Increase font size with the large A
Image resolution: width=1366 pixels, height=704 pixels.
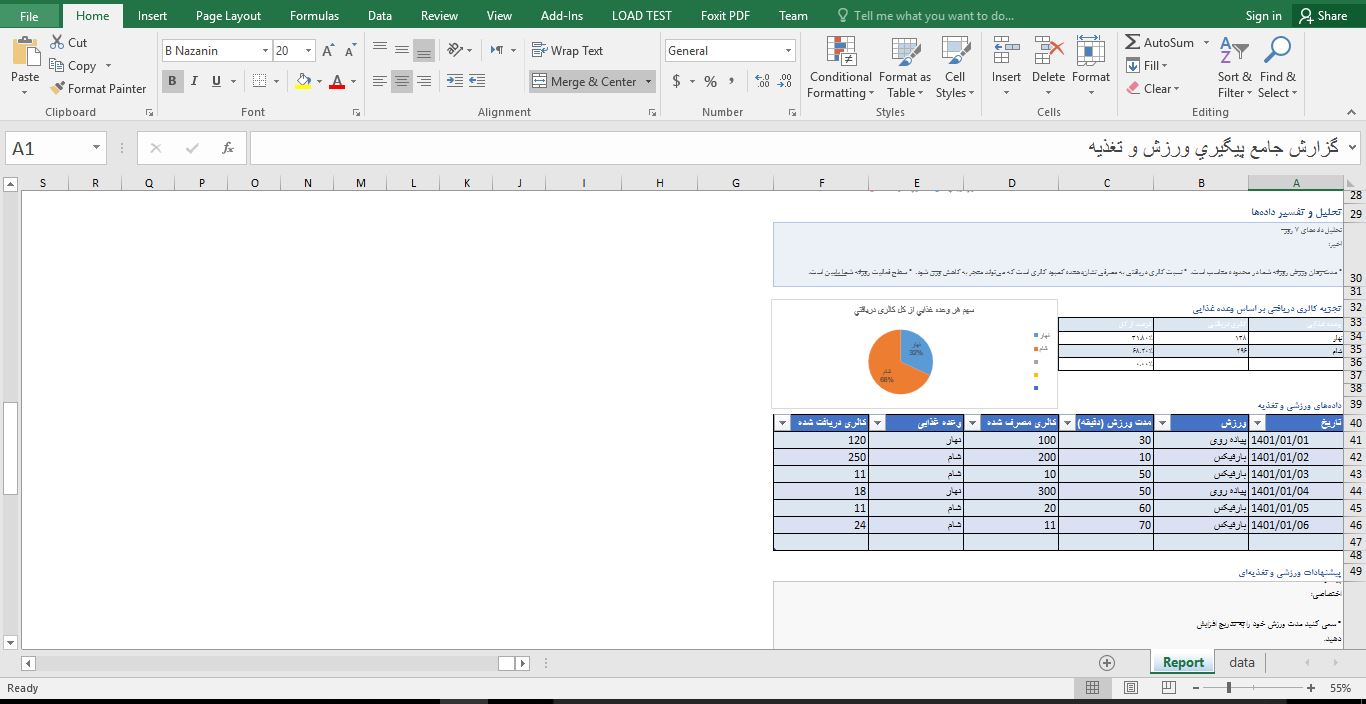pos(329,51)
